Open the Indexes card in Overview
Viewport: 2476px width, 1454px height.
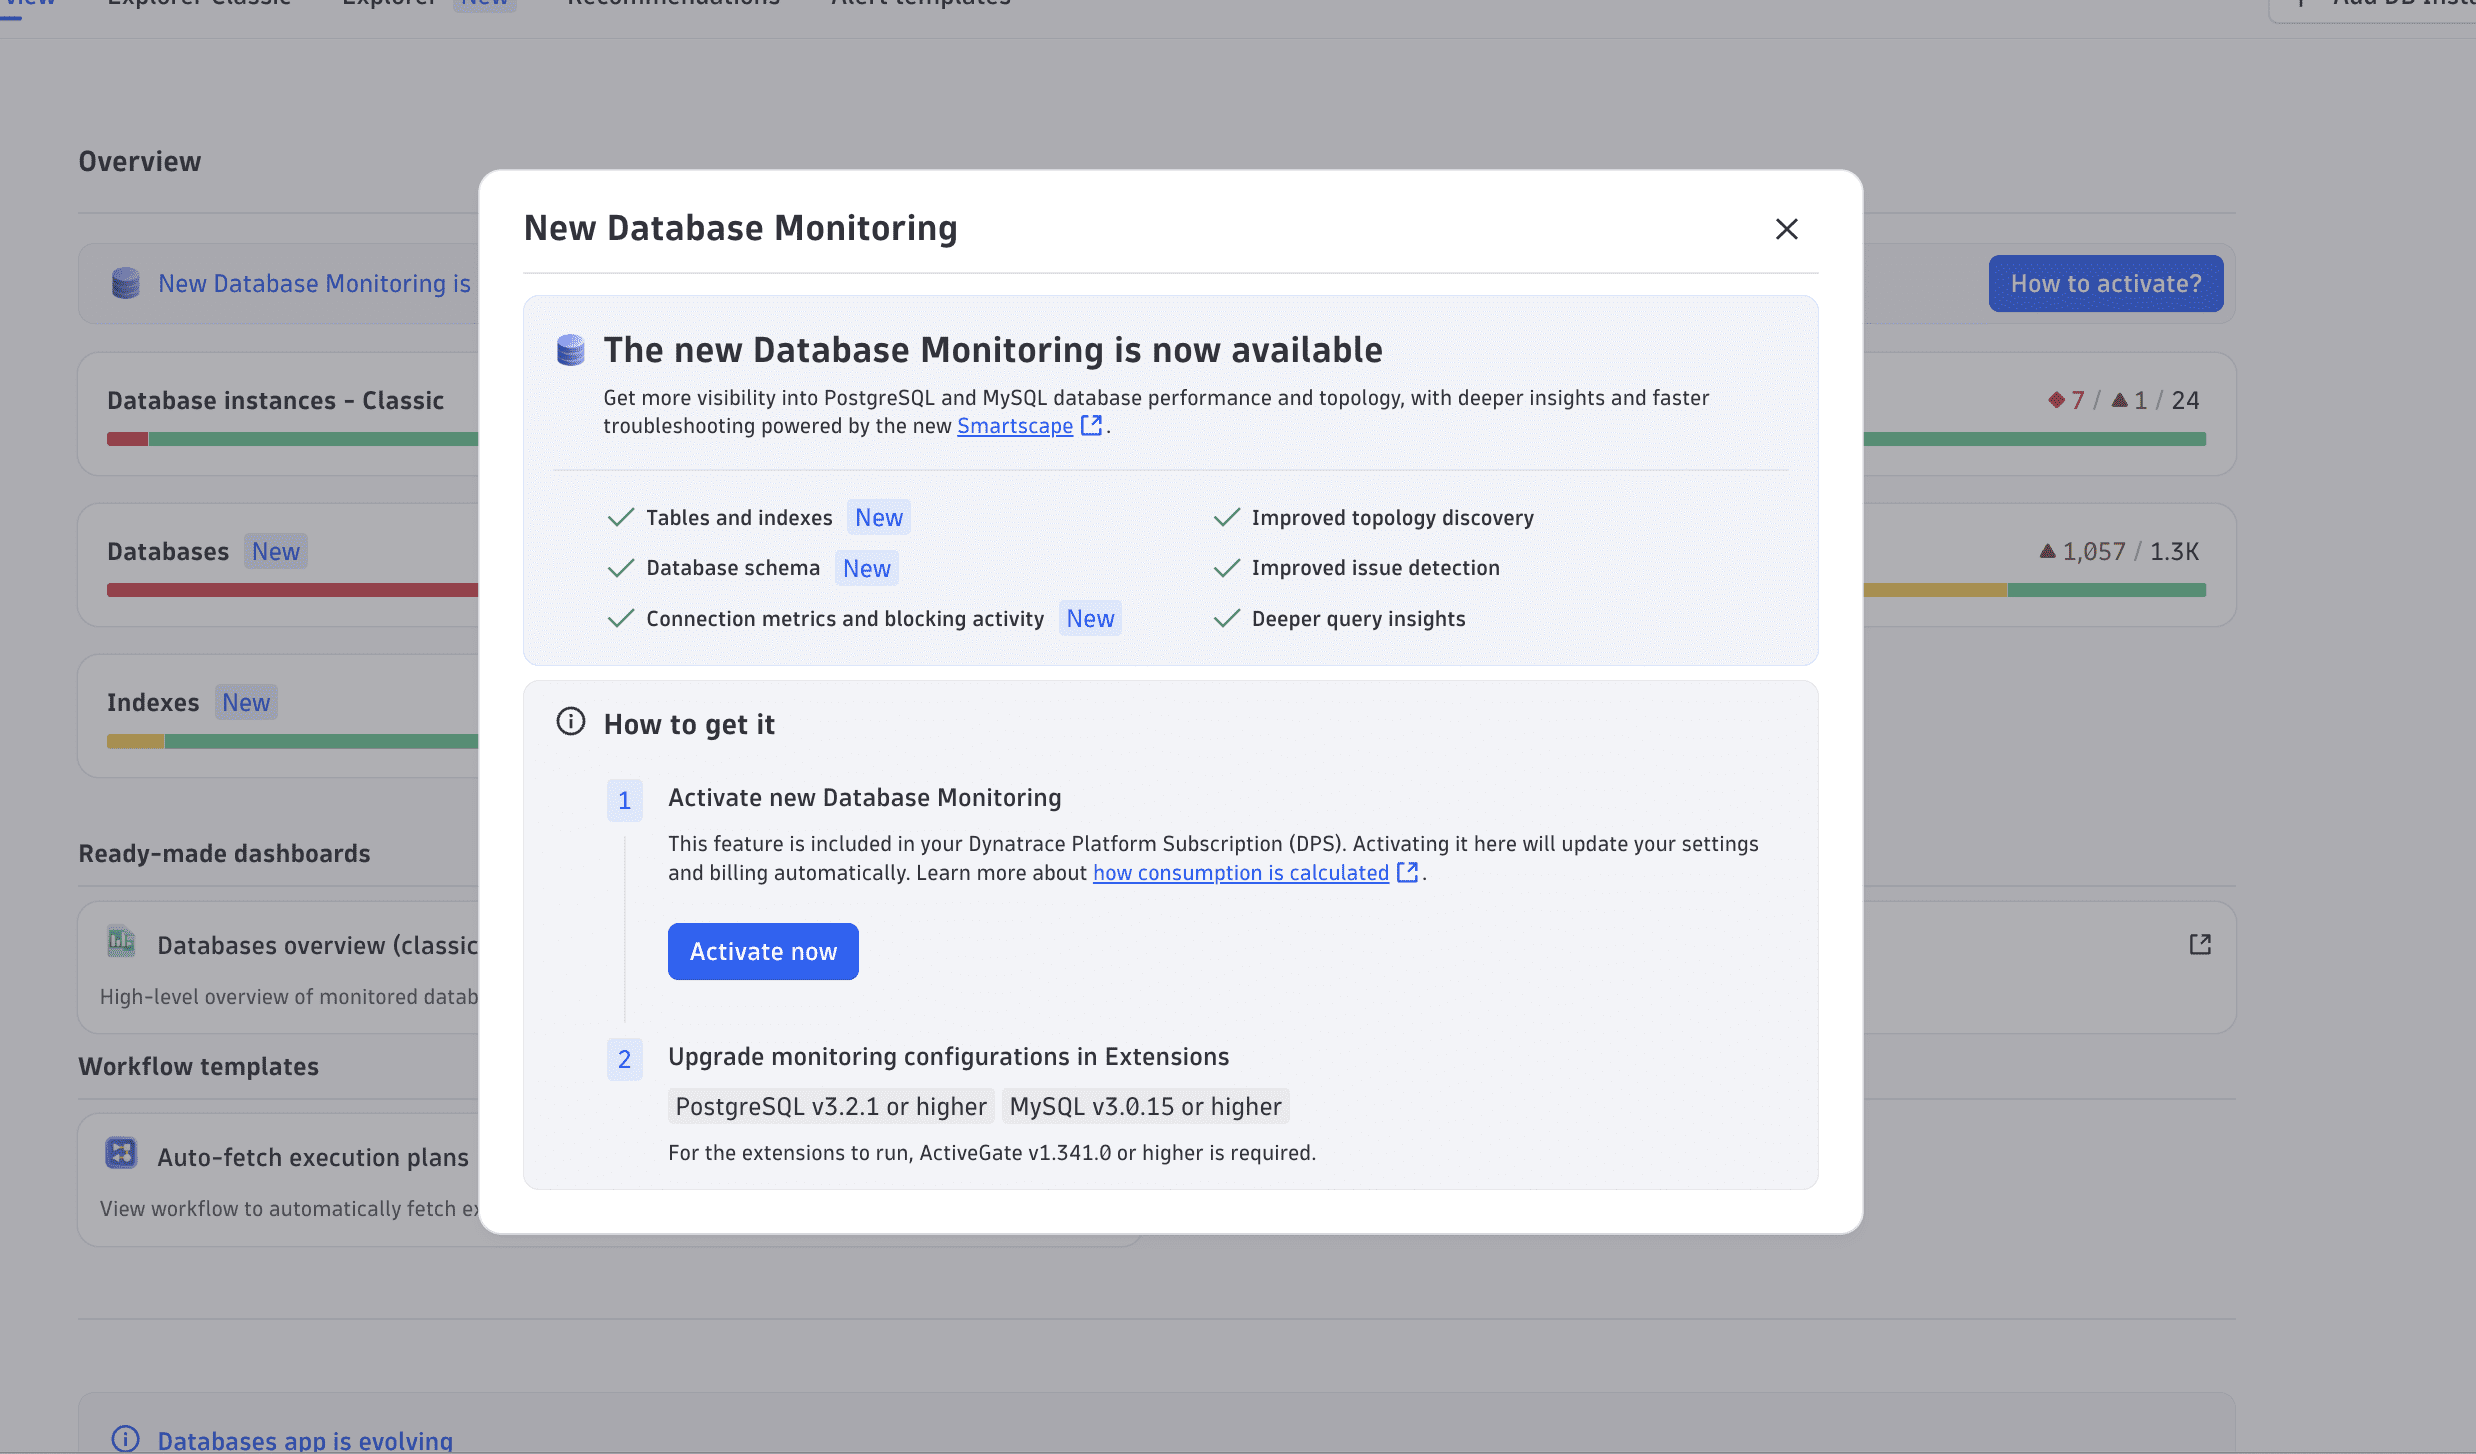[x=278, y=716]
